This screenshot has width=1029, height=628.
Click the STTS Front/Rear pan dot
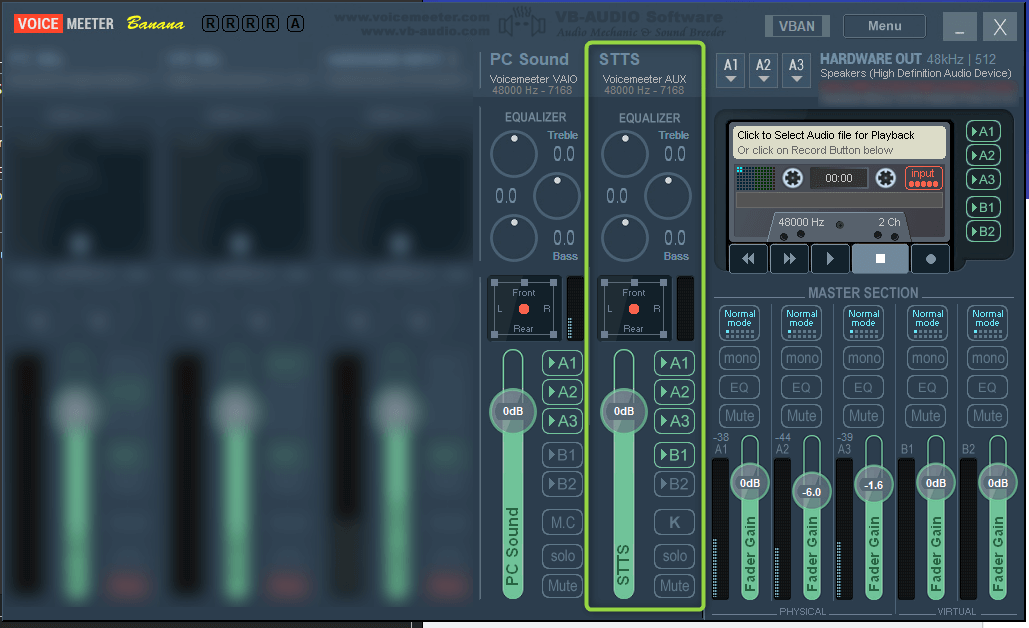coord(634,309)
